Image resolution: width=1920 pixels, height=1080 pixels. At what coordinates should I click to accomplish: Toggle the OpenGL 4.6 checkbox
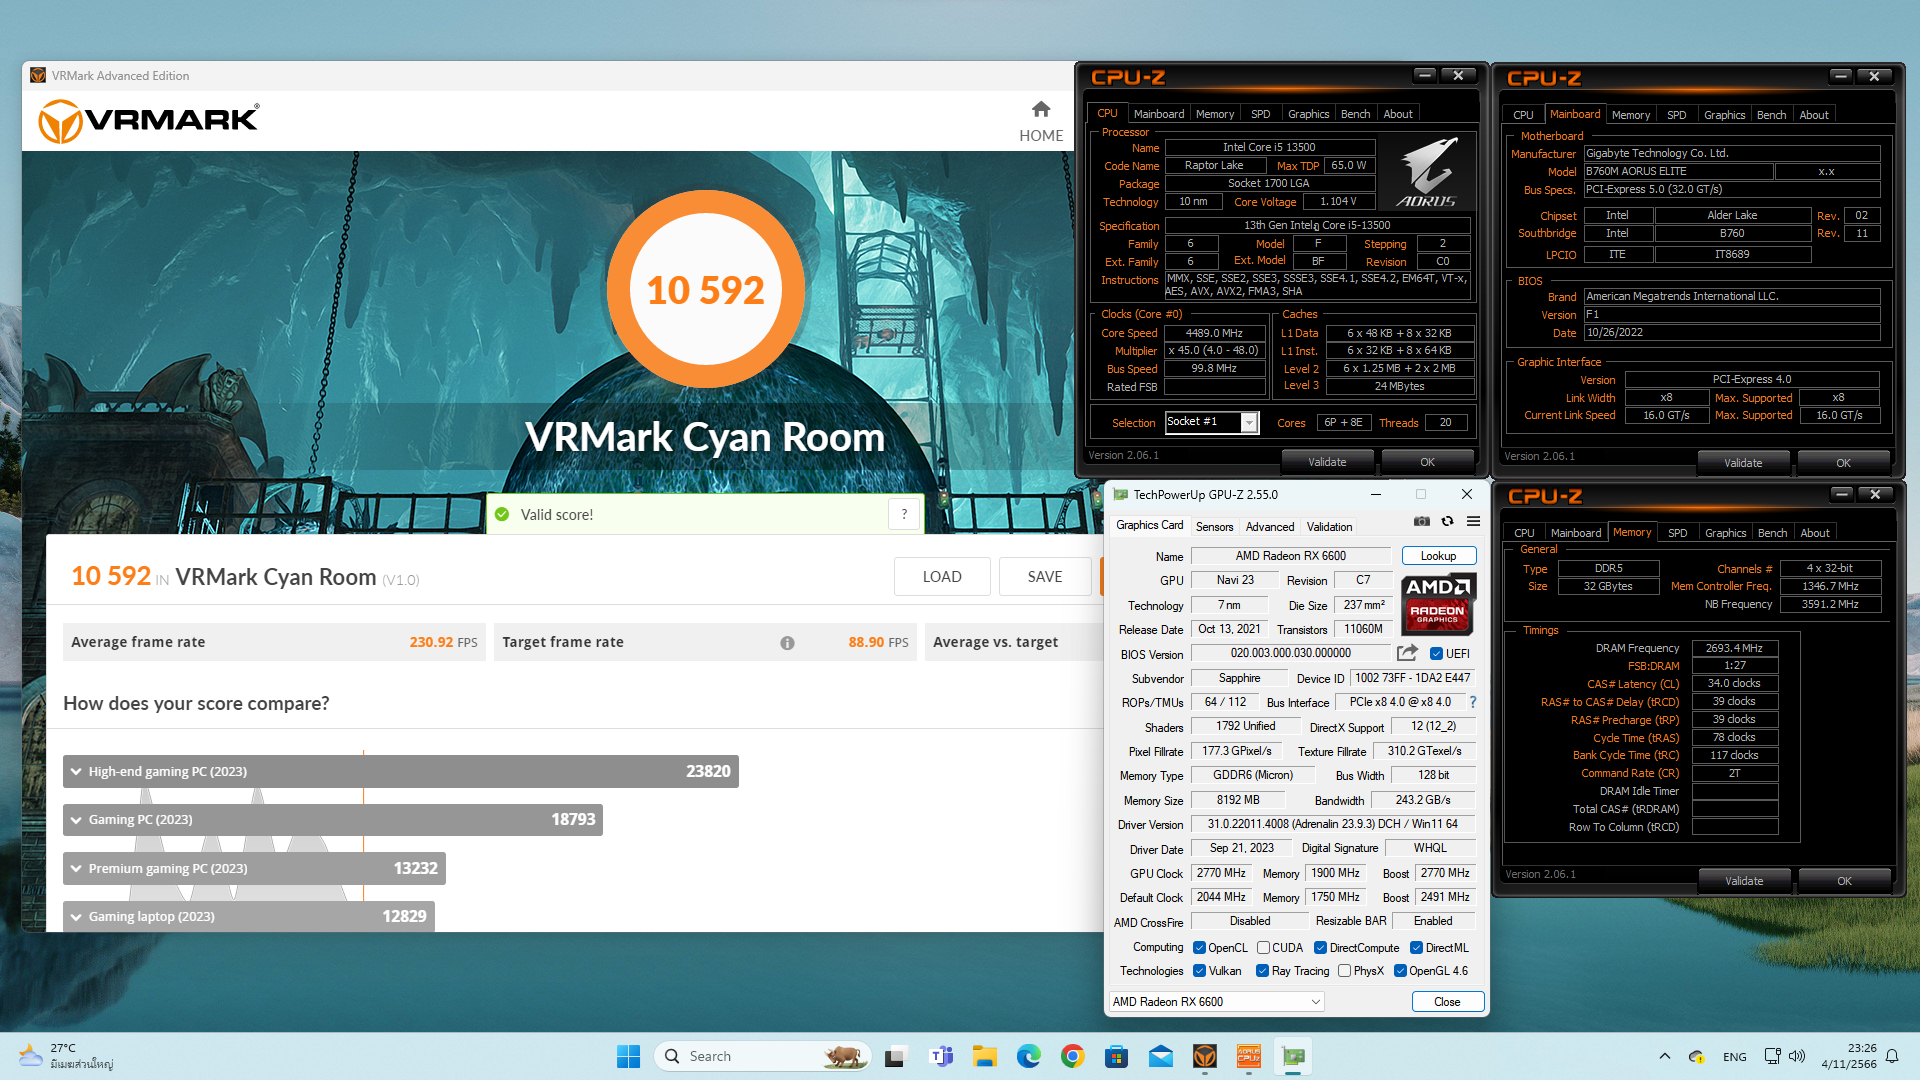coord(1401,971)
